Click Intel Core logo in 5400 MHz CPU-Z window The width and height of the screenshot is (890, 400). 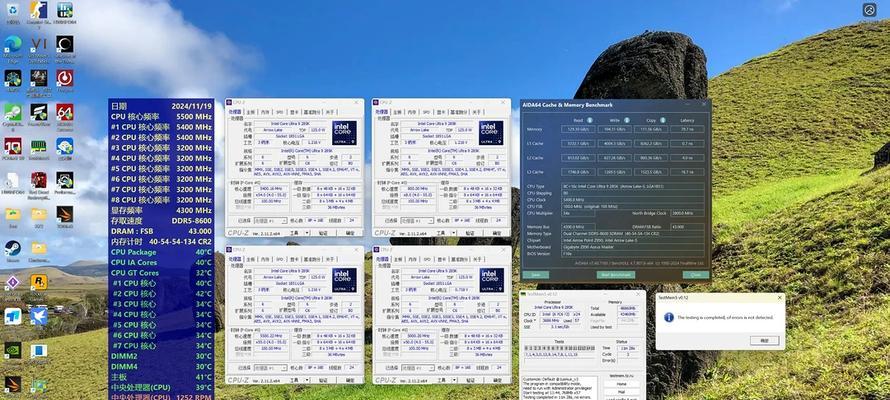345,133
